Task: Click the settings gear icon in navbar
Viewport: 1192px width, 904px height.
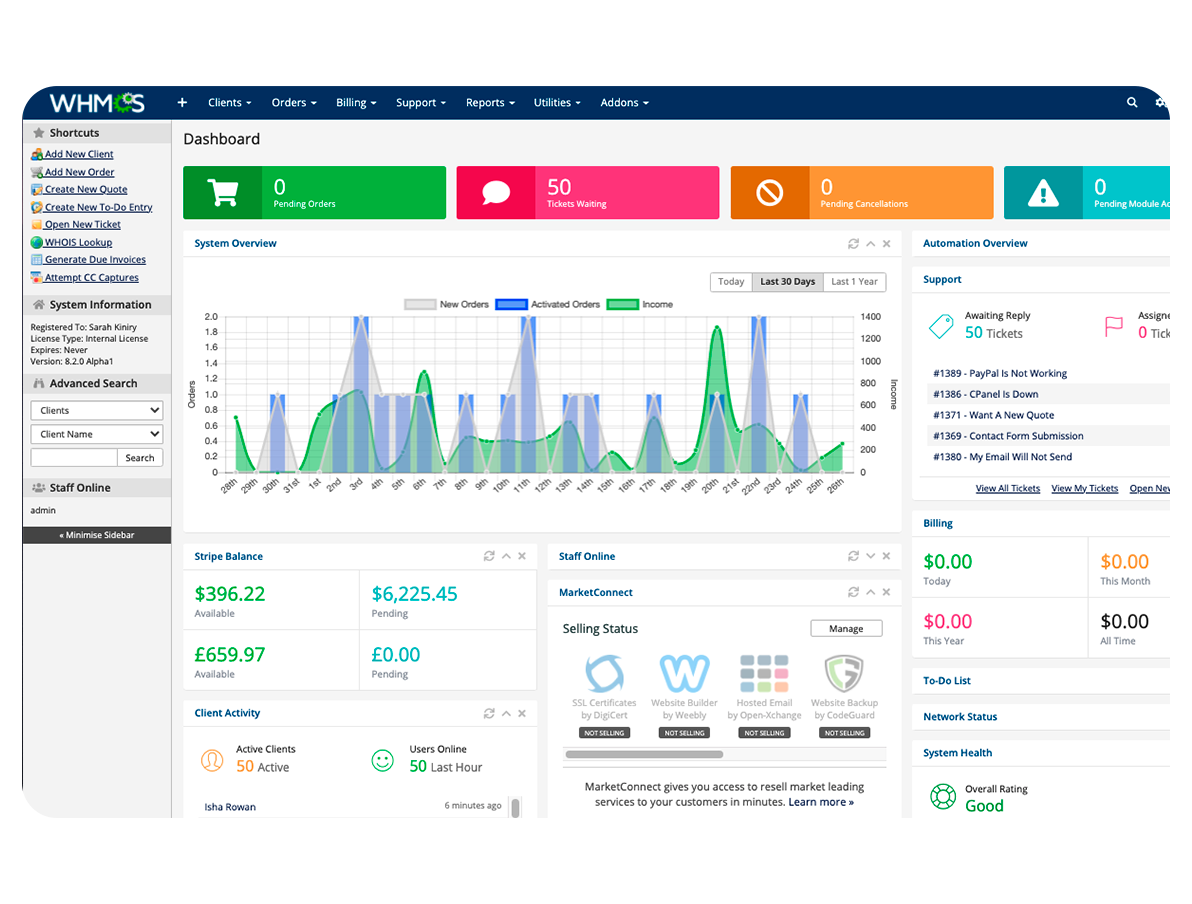Action: [x=1161, y=102]
